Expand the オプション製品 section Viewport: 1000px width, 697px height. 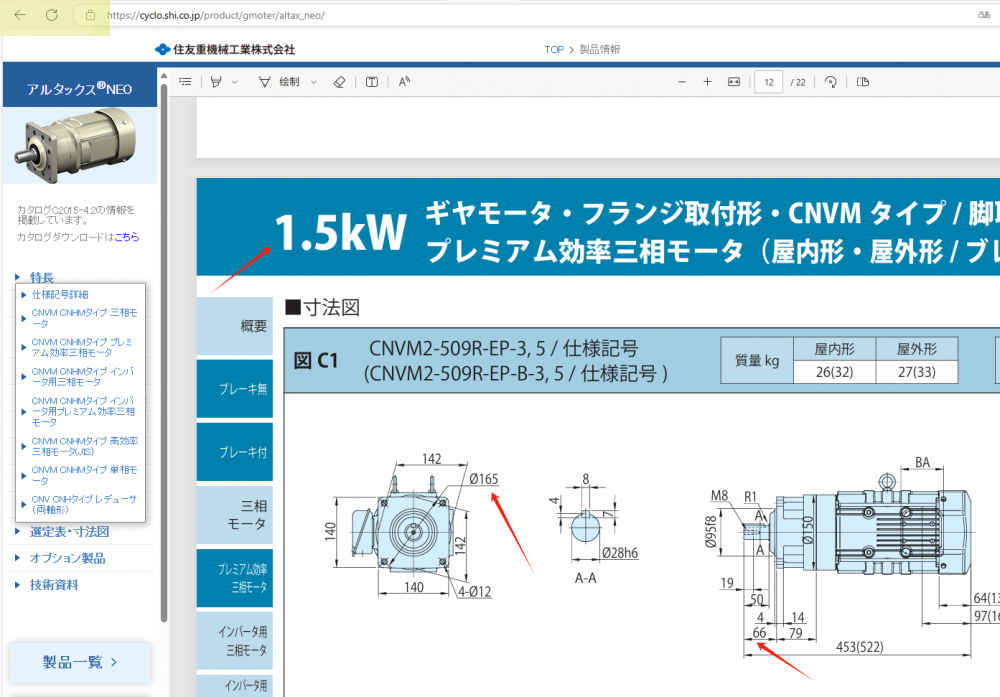click(x=67, y=558)
